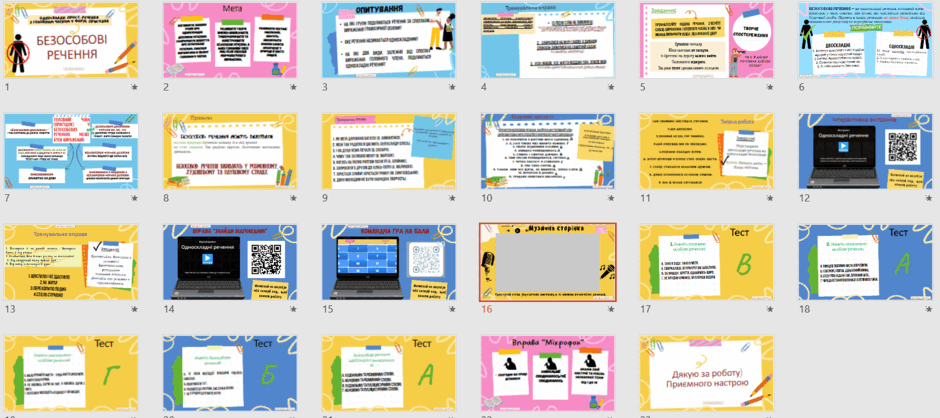Click the animation star under slide 8
Image resolution: width=940 pixels, height=418 pixels.
[x=293, y=198]
